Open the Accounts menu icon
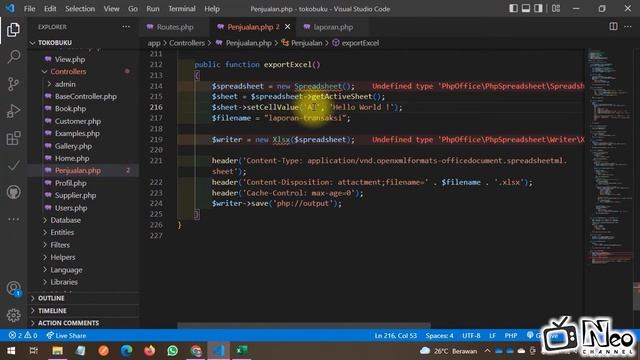Screen dimensions: 640x360 click(13, 289)
